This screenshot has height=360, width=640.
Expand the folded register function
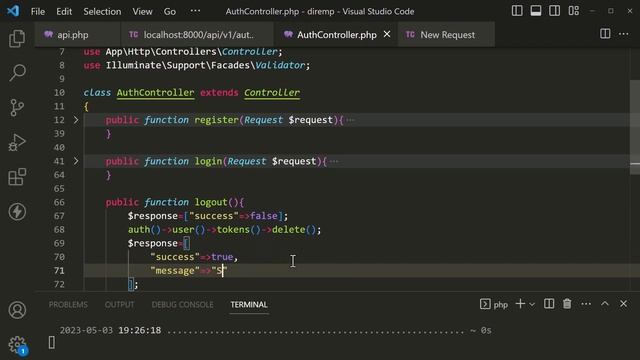point(76,120)
